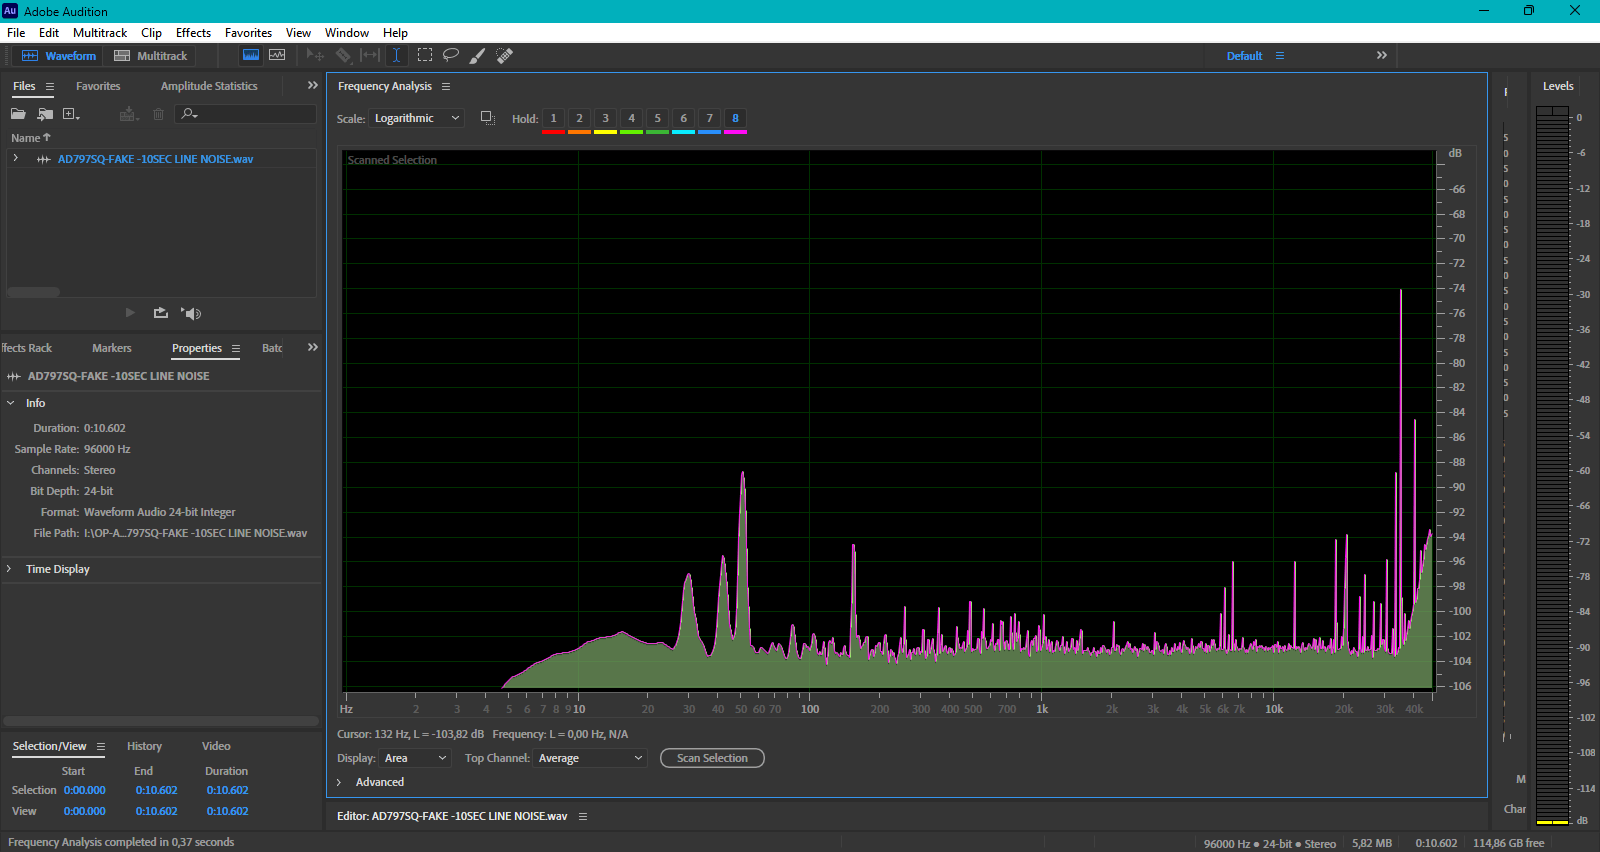1600x852 pixels.
Task: Toggle Hold button 6
Action: (683, 119)
